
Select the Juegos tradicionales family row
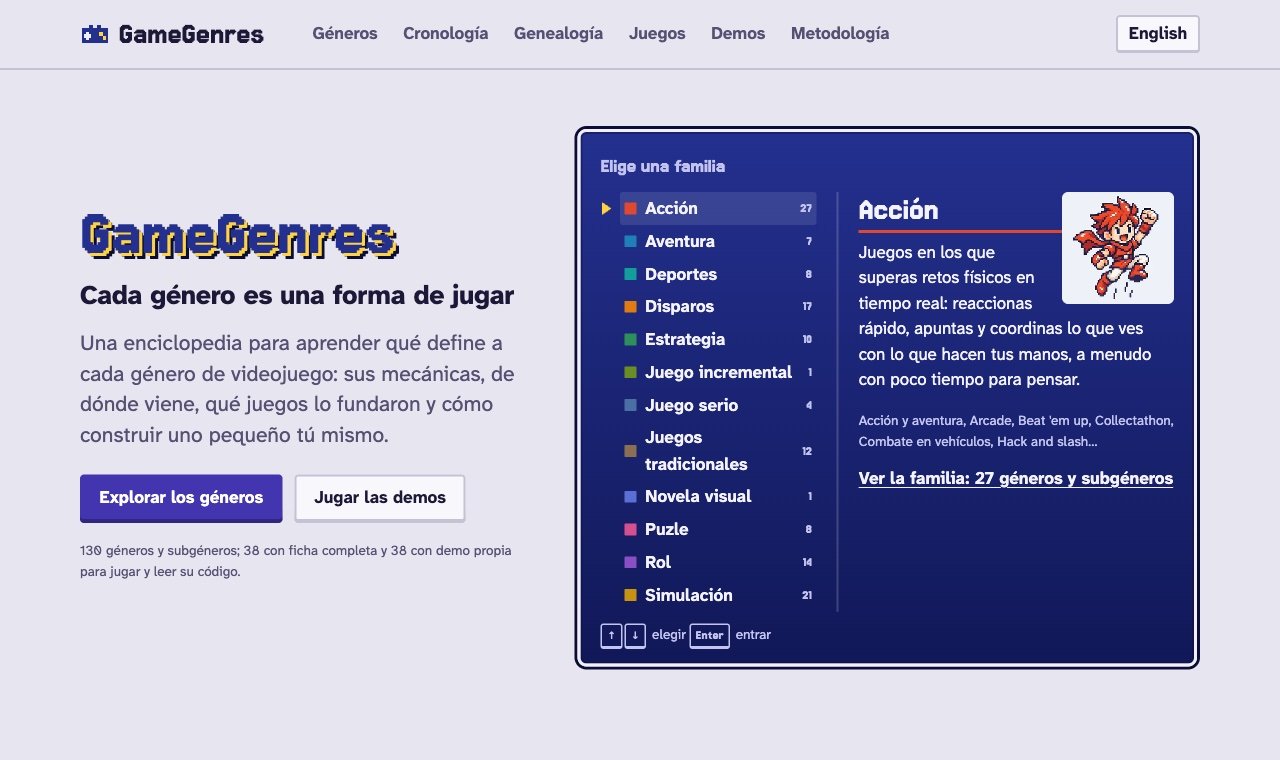718,451
